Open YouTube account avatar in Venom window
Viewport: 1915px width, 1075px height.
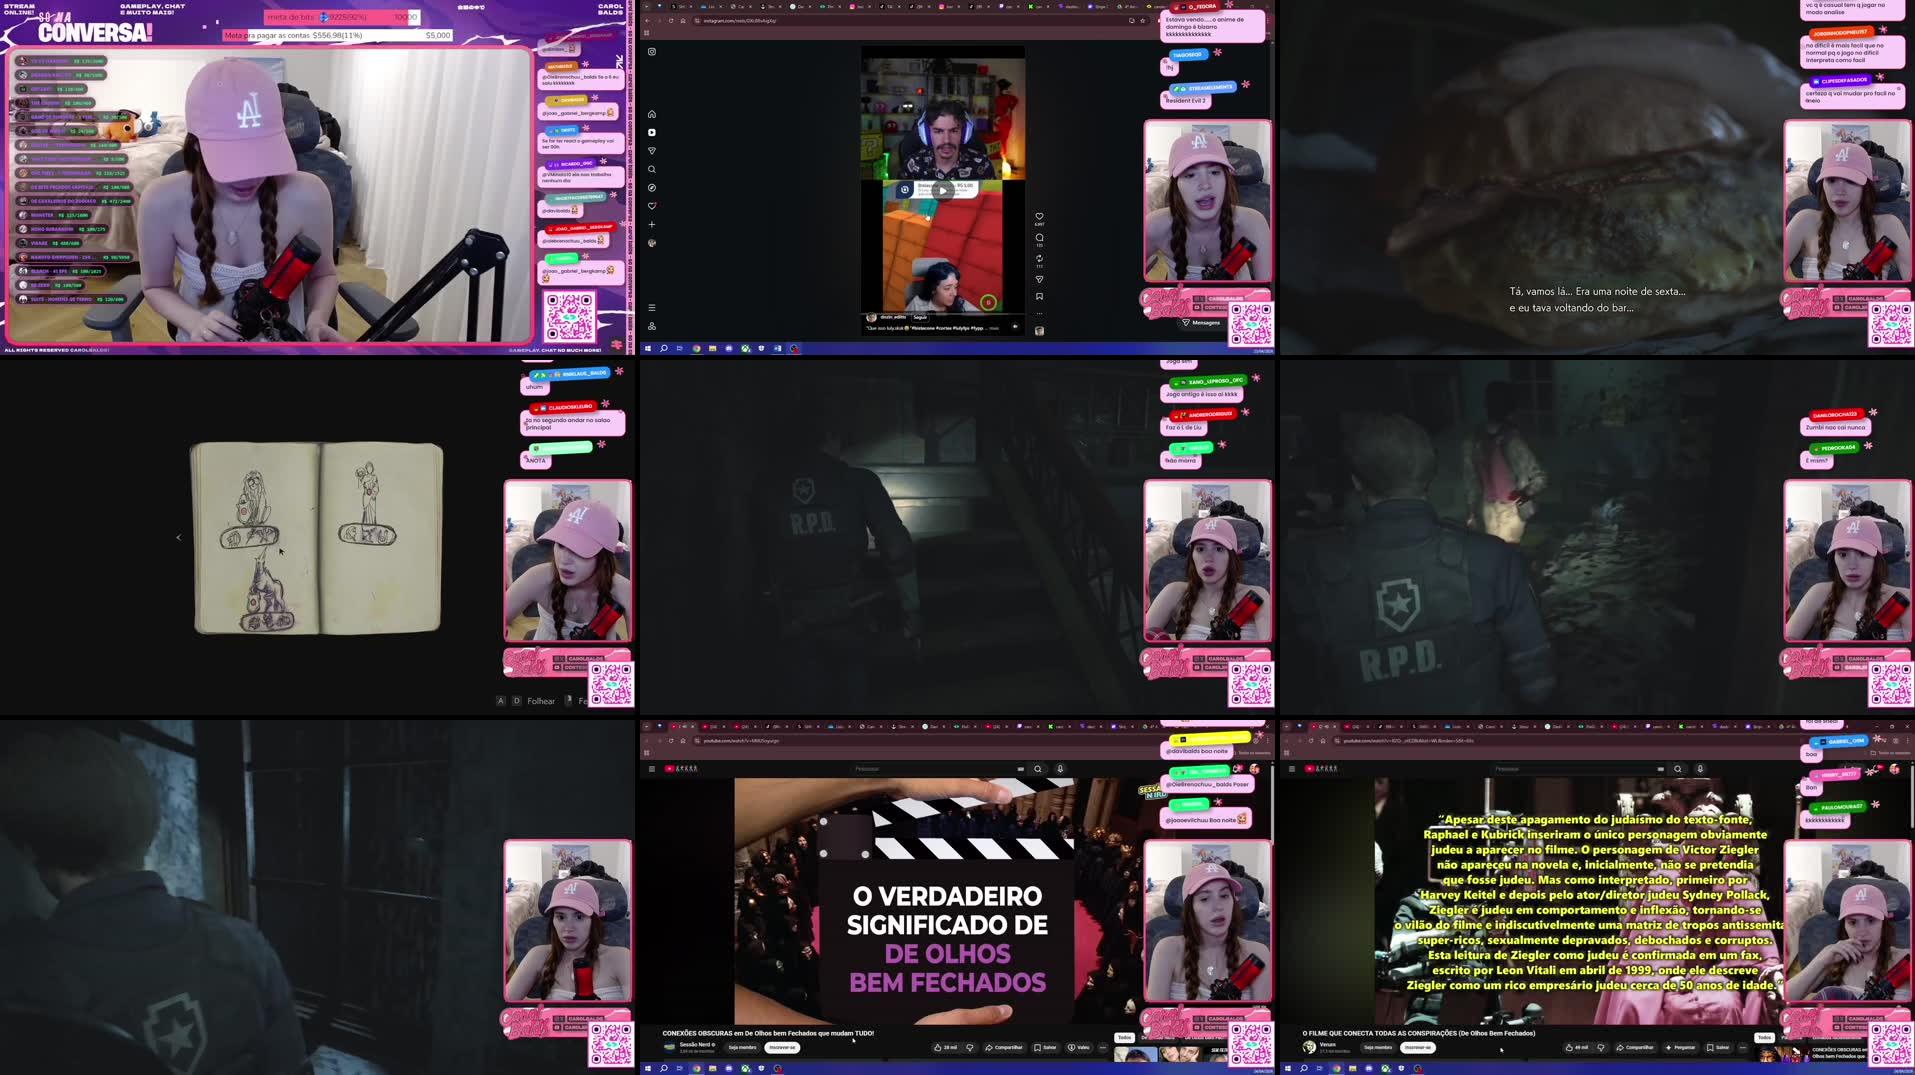pyautogui.click(x=1894, y=769)
